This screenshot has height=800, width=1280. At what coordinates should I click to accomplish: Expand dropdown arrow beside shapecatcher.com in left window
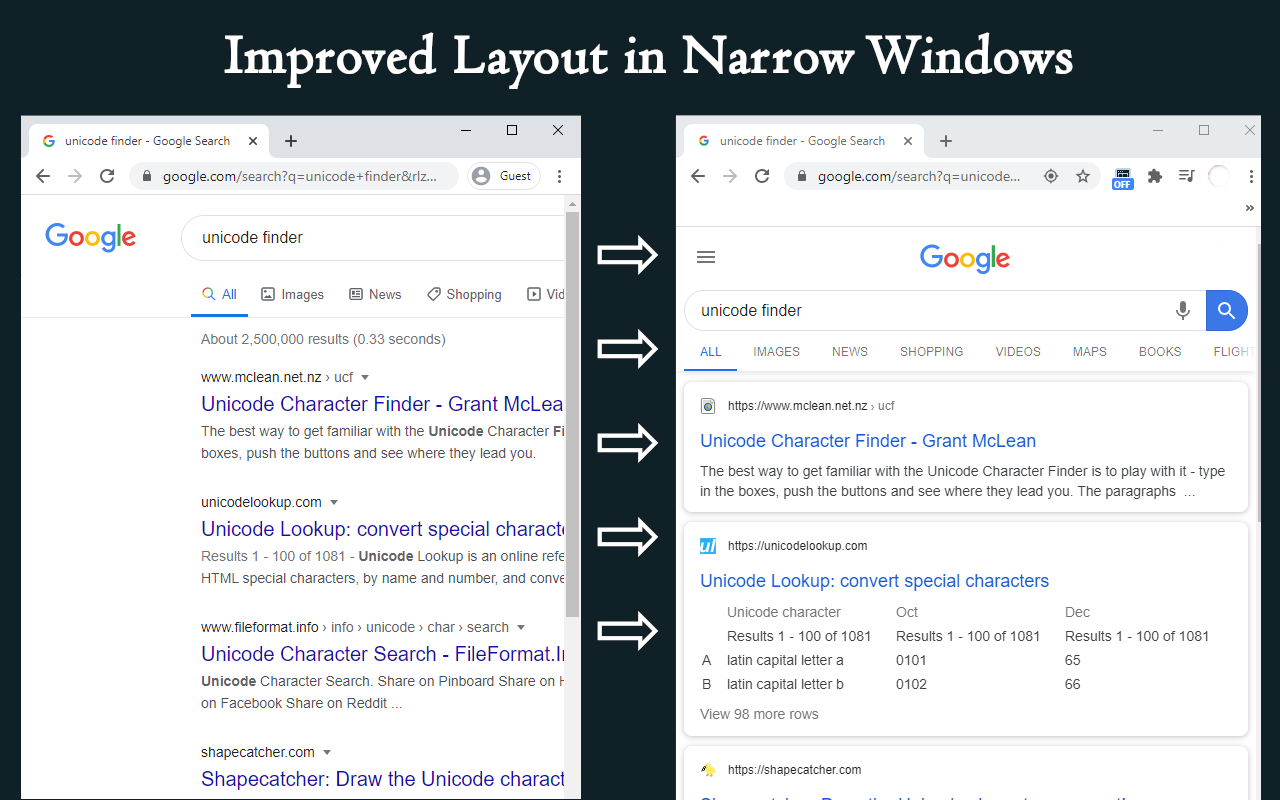327,753
